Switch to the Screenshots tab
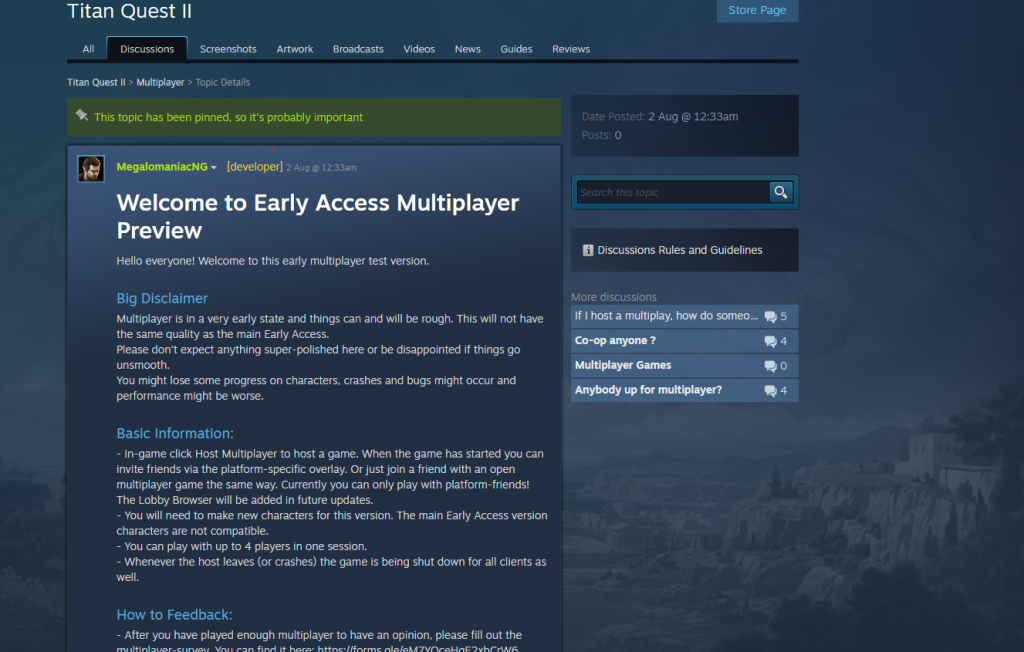This screenshot has width=1024, height=652. point(228,48)
